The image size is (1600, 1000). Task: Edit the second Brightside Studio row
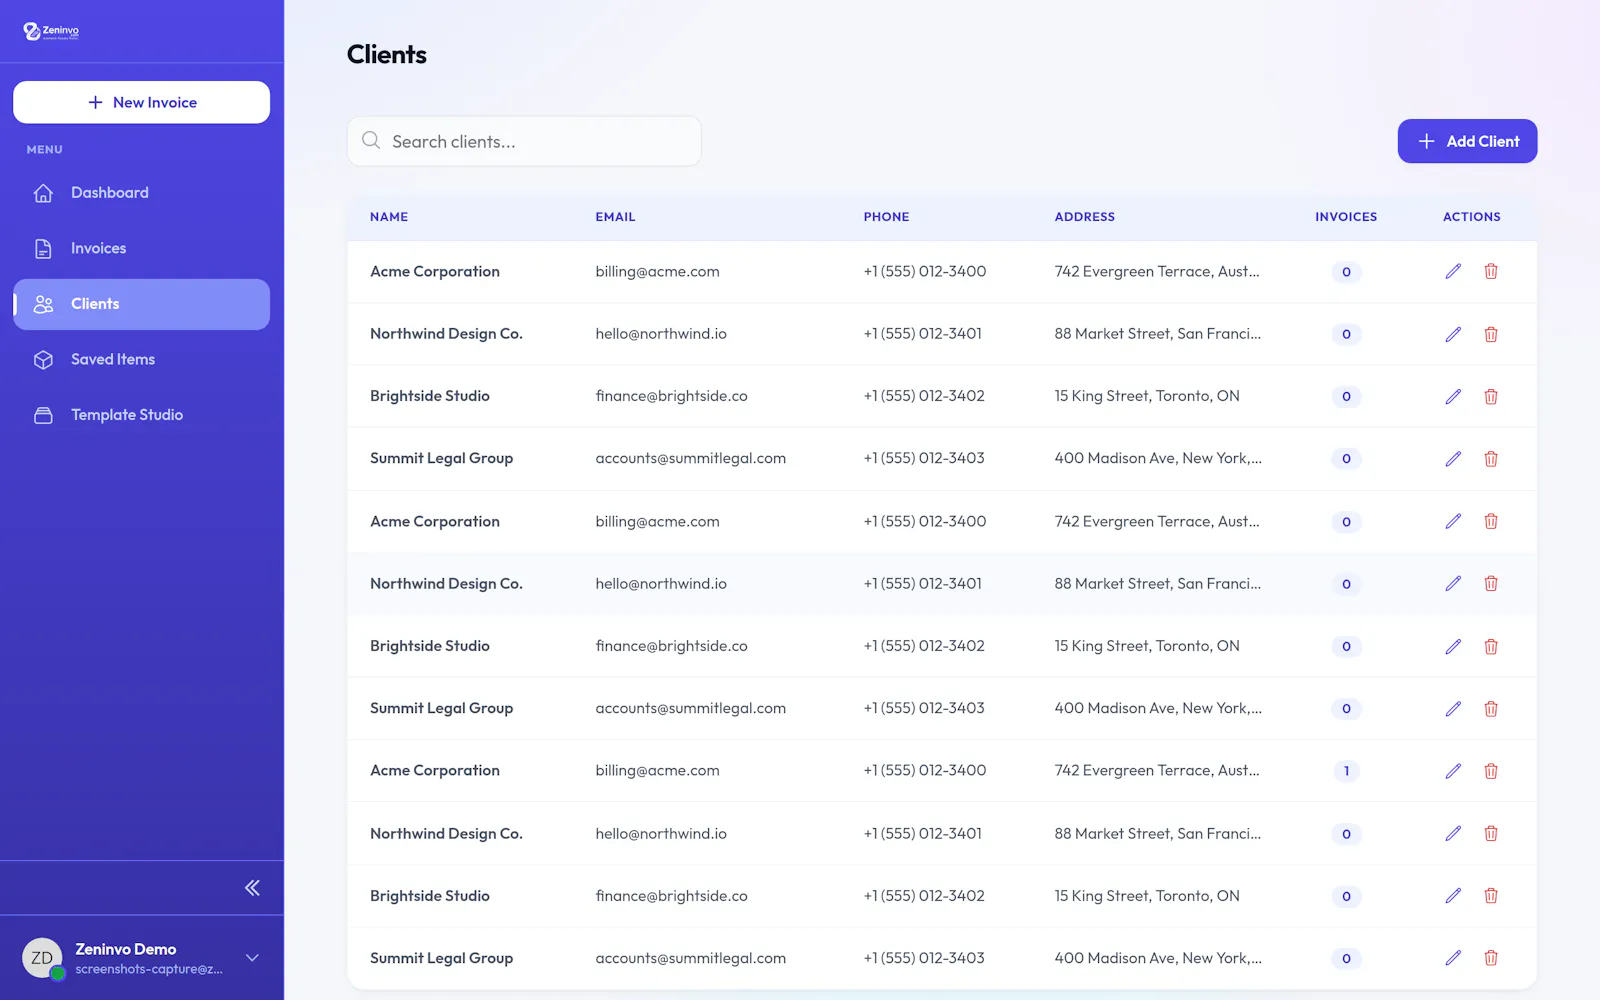click(1453, 646)
